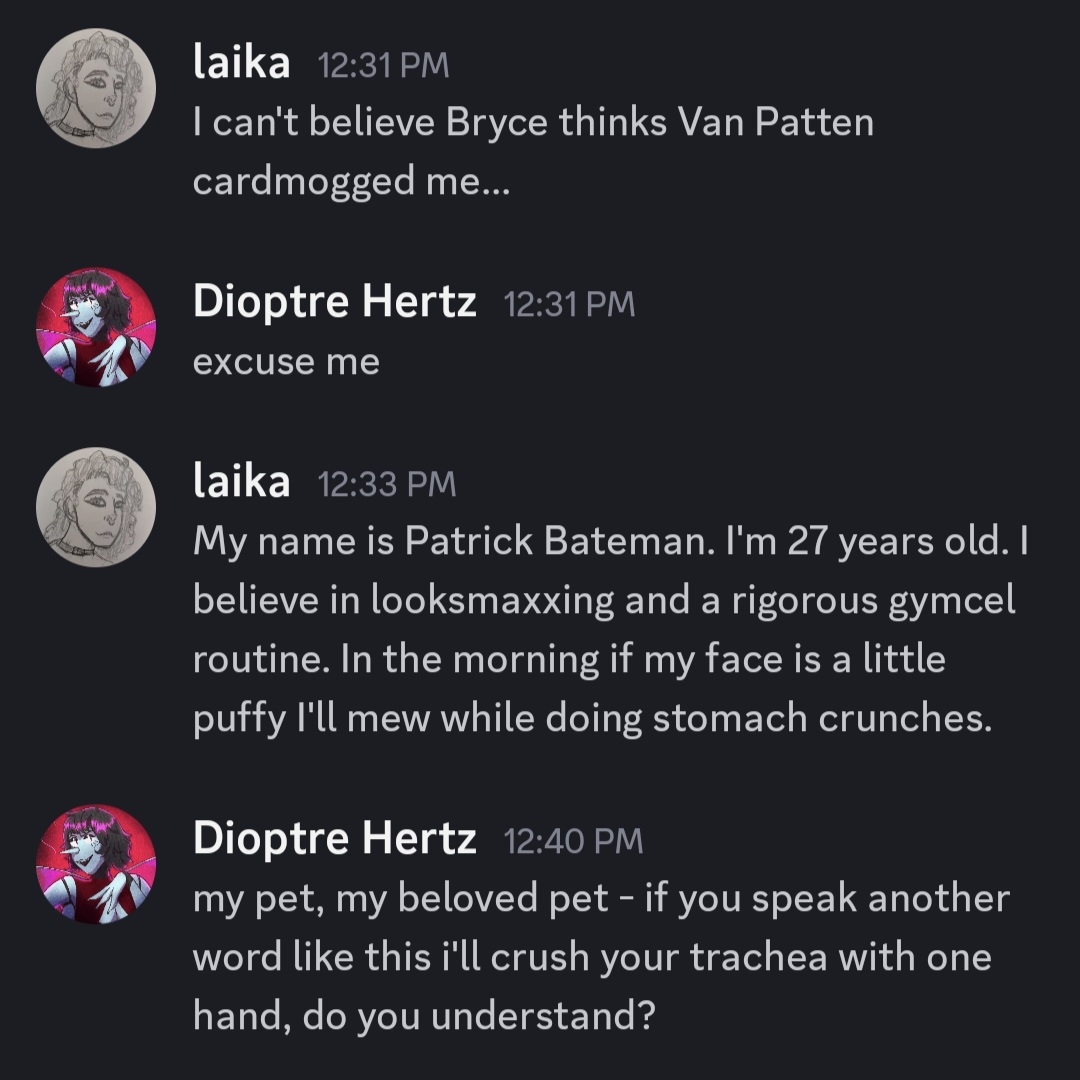
Task: Click laika's avatar beside the Patrick Bateman message
Action: tap(95, 507)
